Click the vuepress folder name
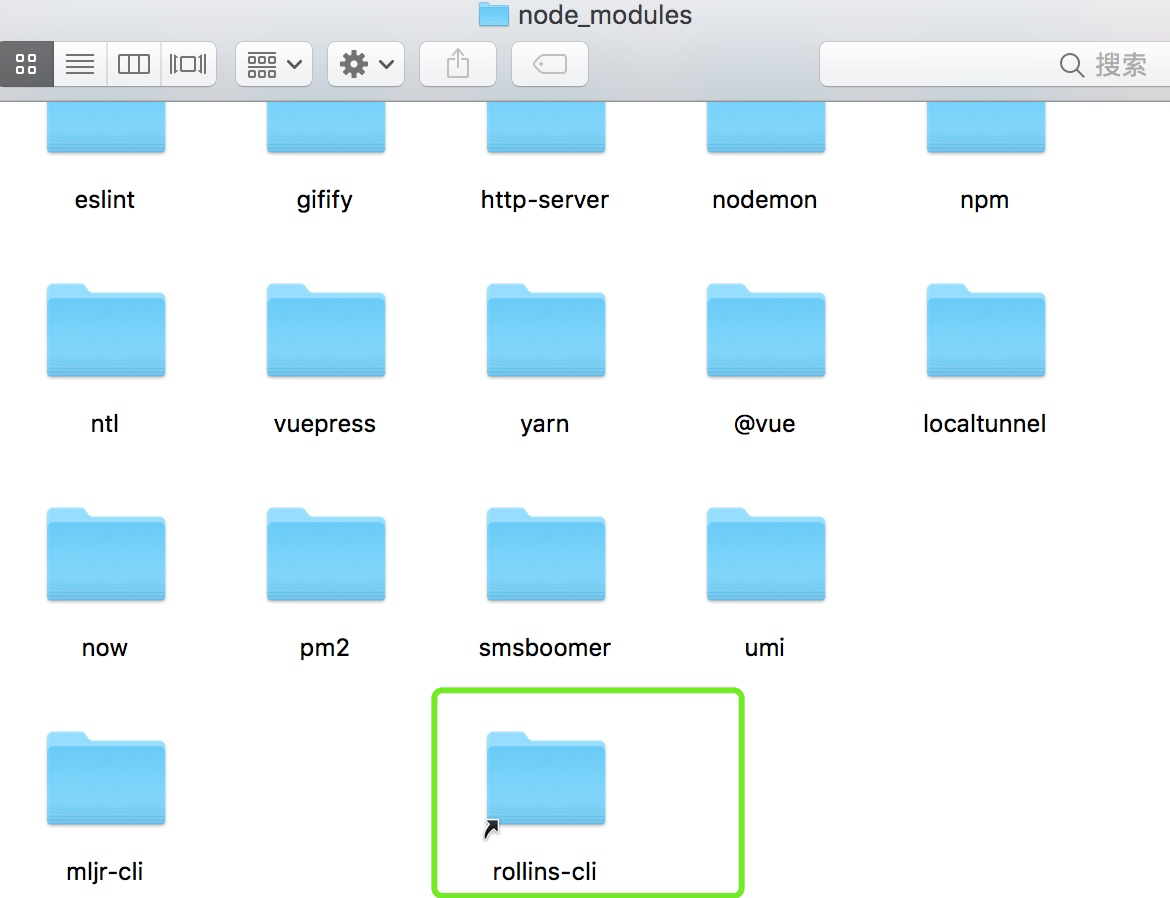This screenshot has height=898, width=1170. (x=325, y=424)
